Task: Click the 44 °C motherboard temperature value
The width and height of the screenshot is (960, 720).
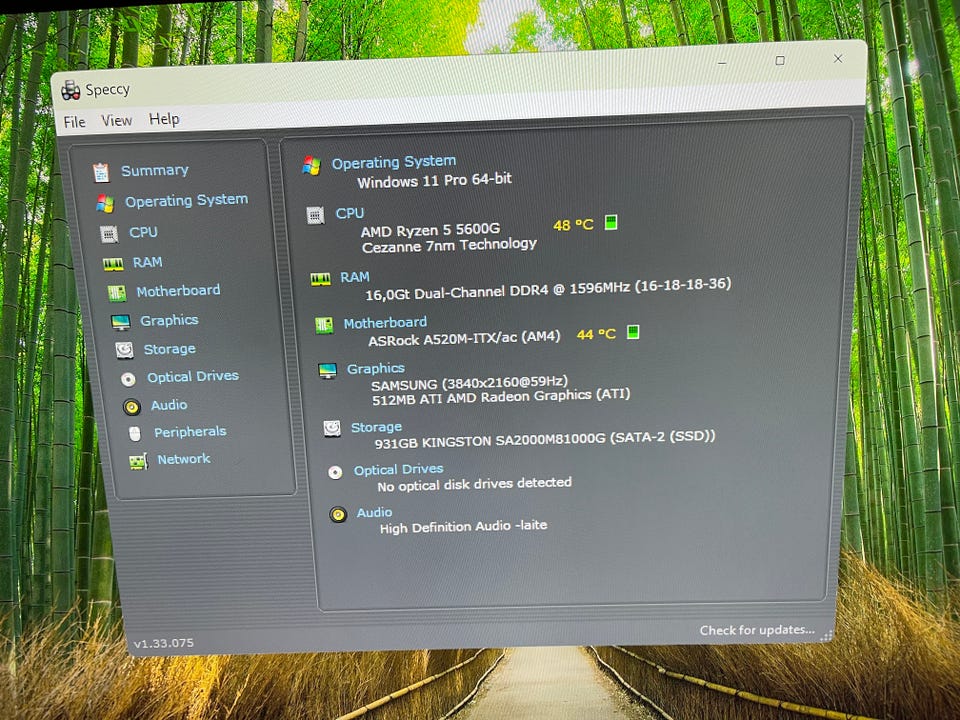Action: click(596, 334)
